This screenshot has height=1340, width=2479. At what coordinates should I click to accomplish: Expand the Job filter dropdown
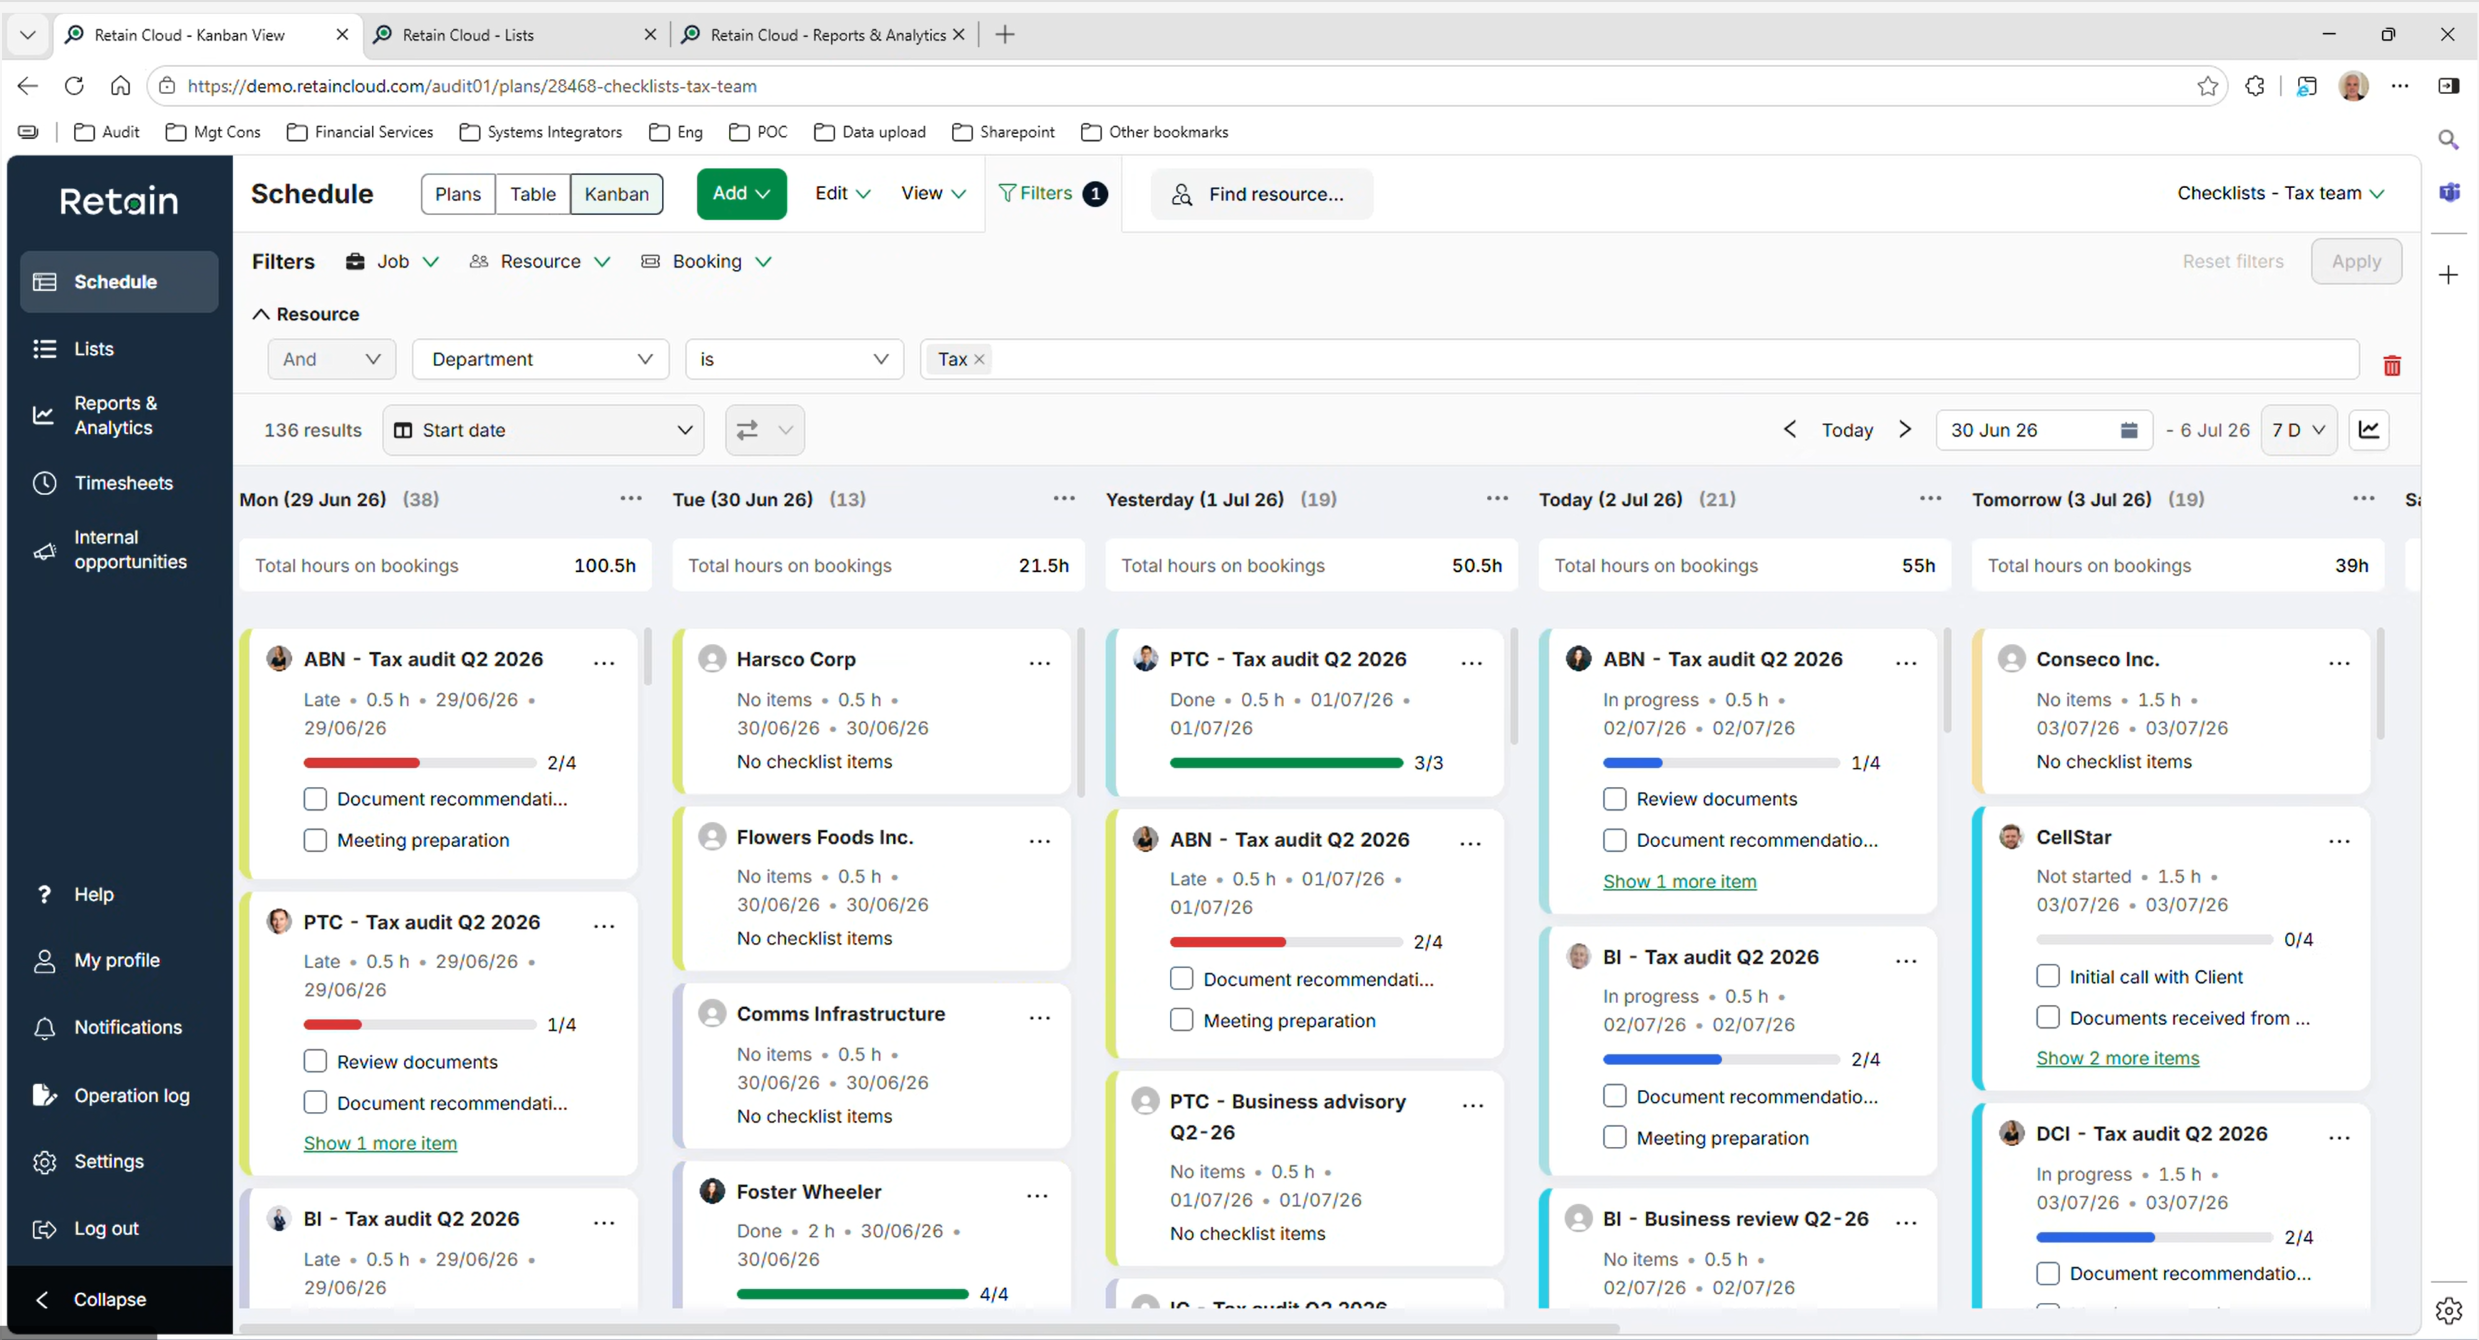[392, 261]
